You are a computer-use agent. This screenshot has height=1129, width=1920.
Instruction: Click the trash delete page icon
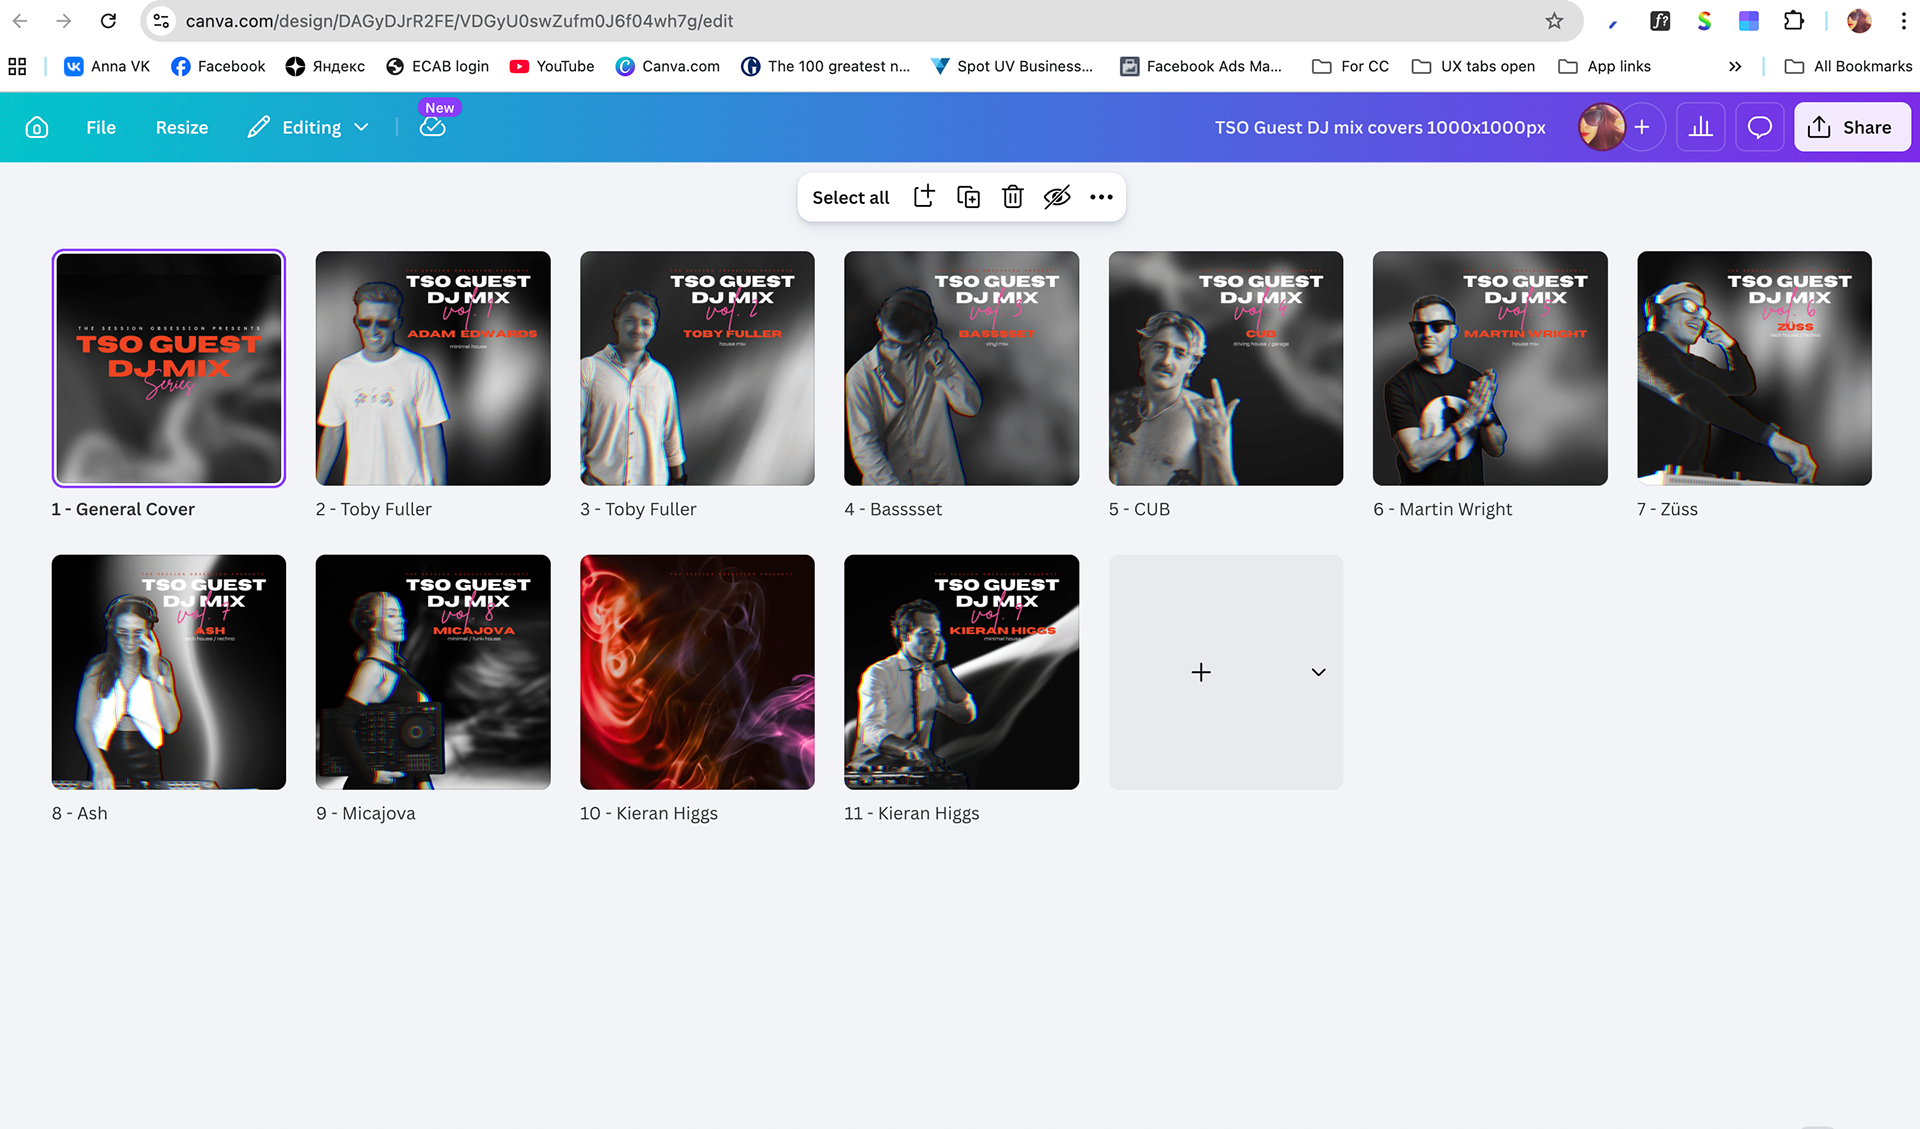tap(1012, 197)
